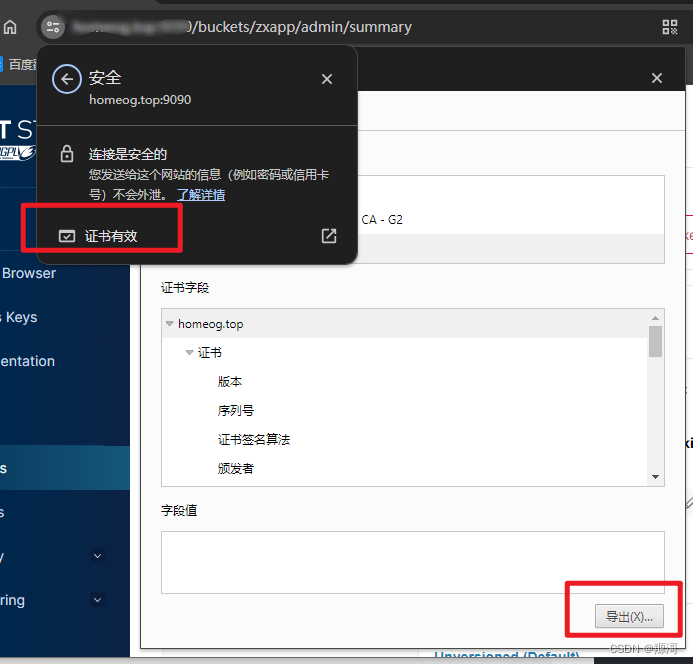Viewport: 693px width, 664px height.
Task: Open certificate details external-link icon
Action: click(x=329, y=236)
